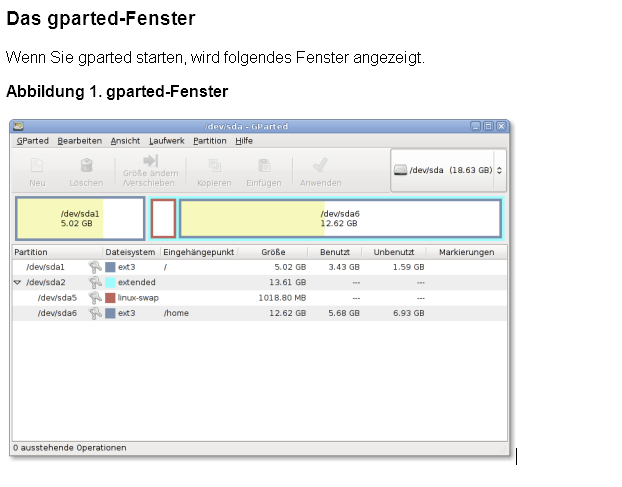The image size is (622, 487).
Task: Click the /home mount point cell
Action: point(176,313)
